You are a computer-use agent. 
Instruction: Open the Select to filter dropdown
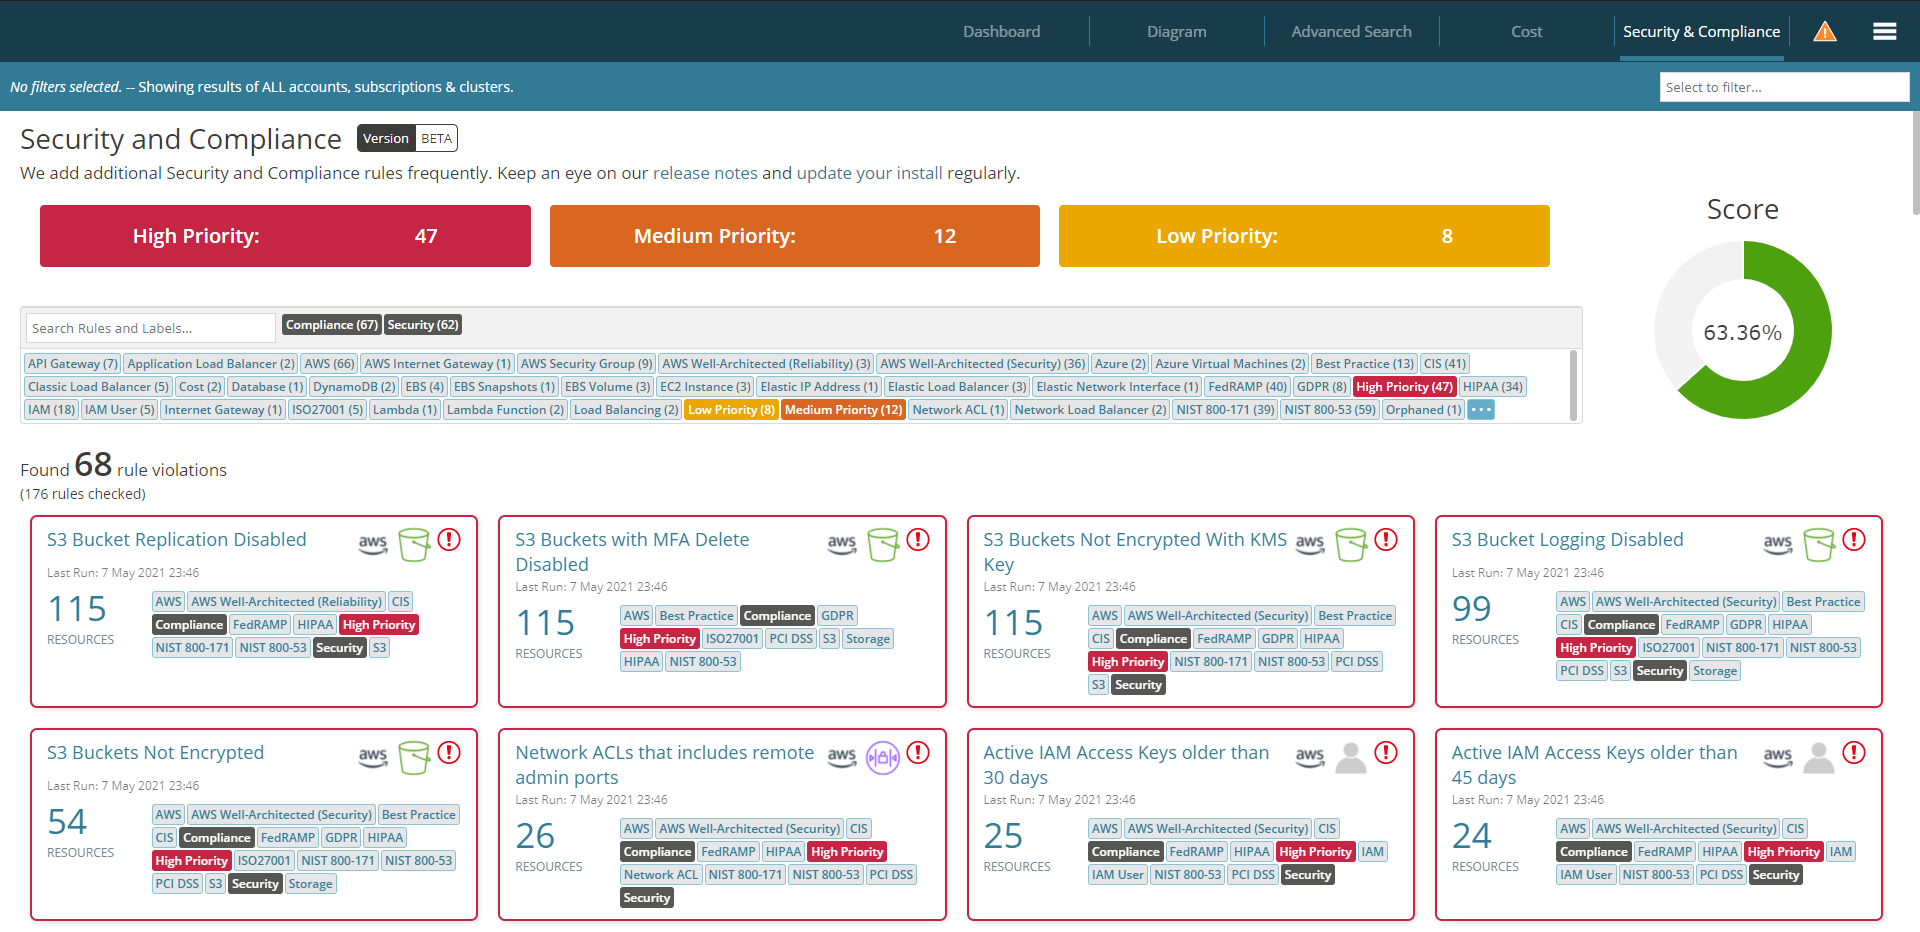tap(1785, 87)
